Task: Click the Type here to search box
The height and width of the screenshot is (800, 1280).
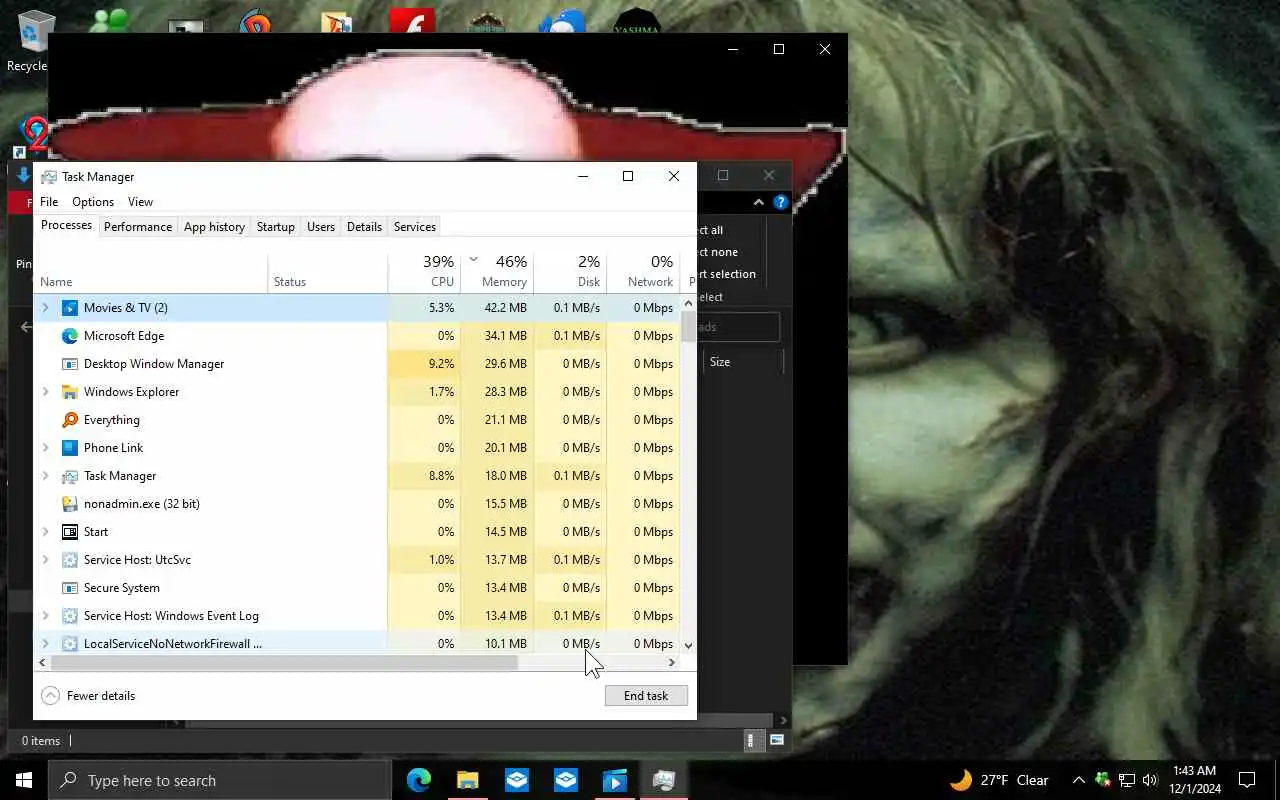Action: tap(219, 780)
